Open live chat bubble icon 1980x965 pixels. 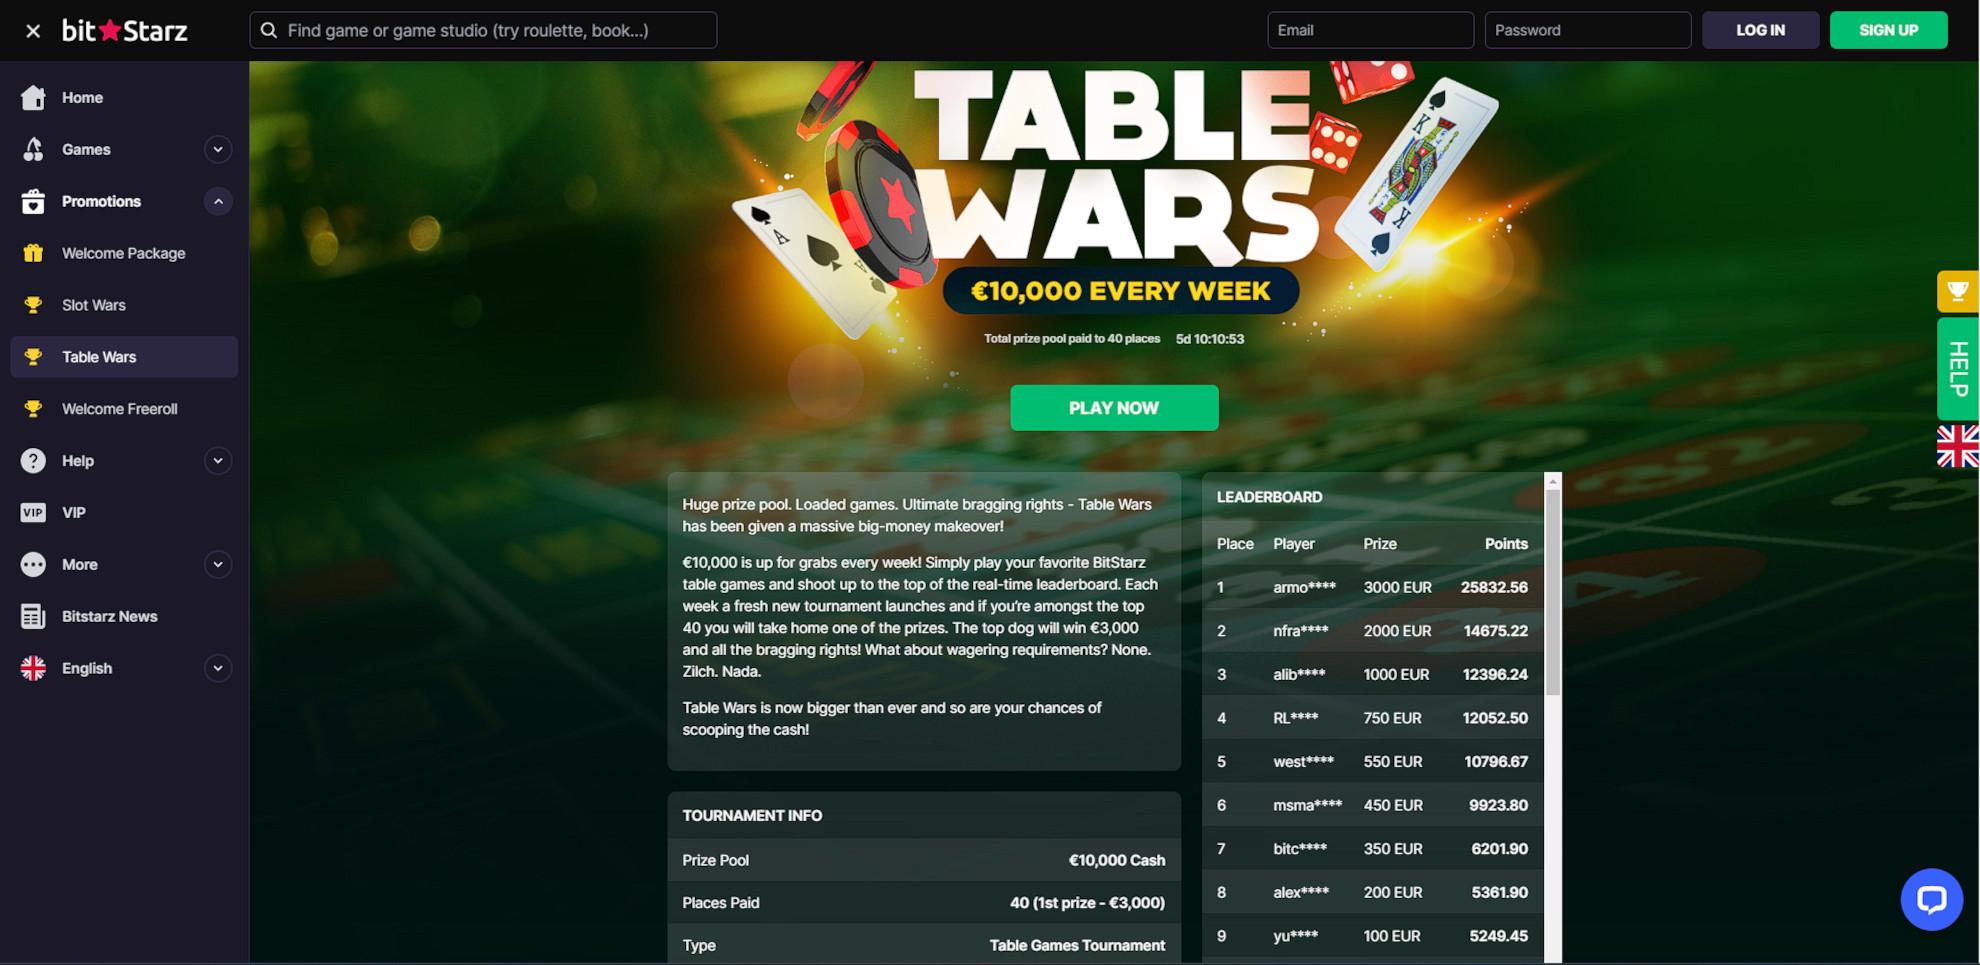point(1931,899)
